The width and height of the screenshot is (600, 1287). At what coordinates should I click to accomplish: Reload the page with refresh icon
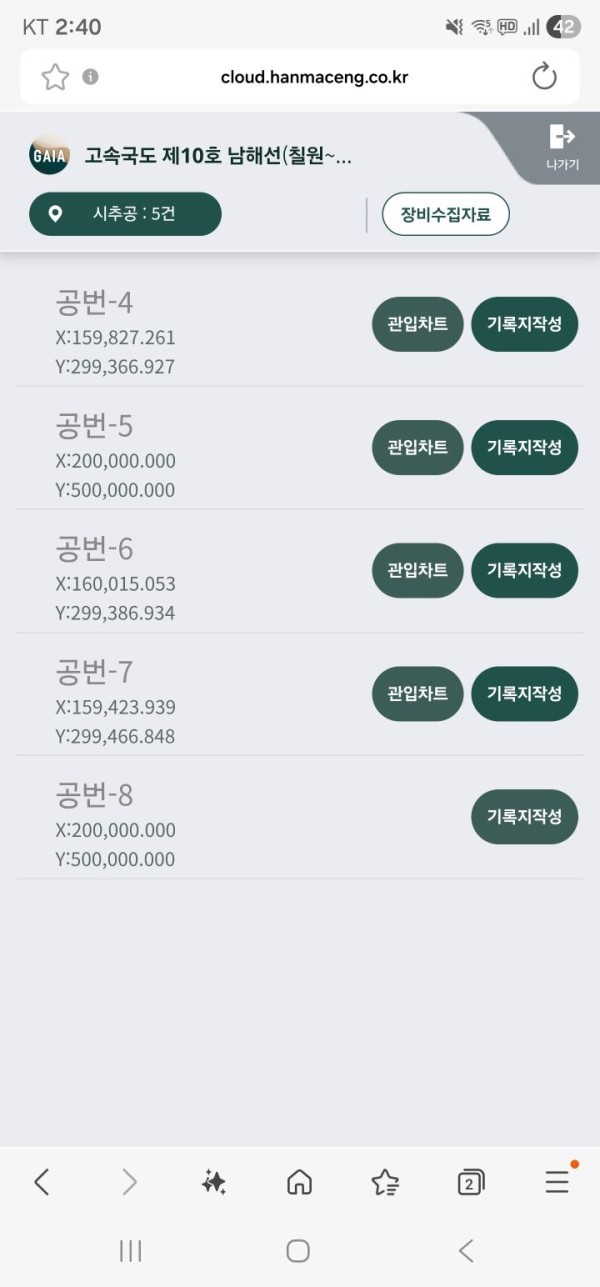(544, 77)
